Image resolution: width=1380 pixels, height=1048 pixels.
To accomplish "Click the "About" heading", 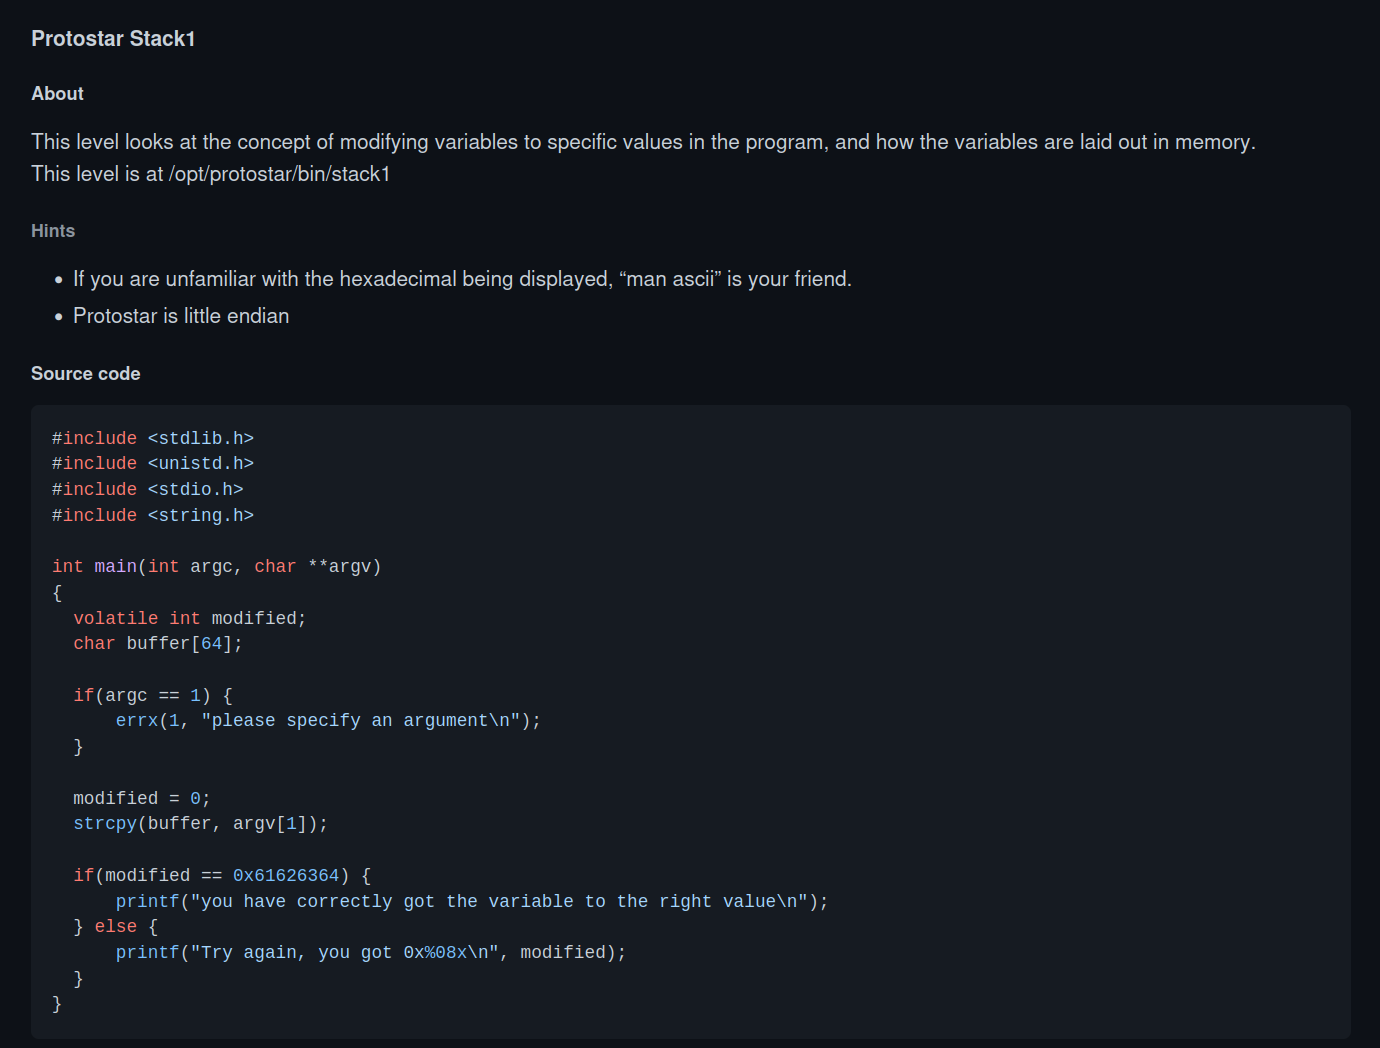I will pos(57,94).
